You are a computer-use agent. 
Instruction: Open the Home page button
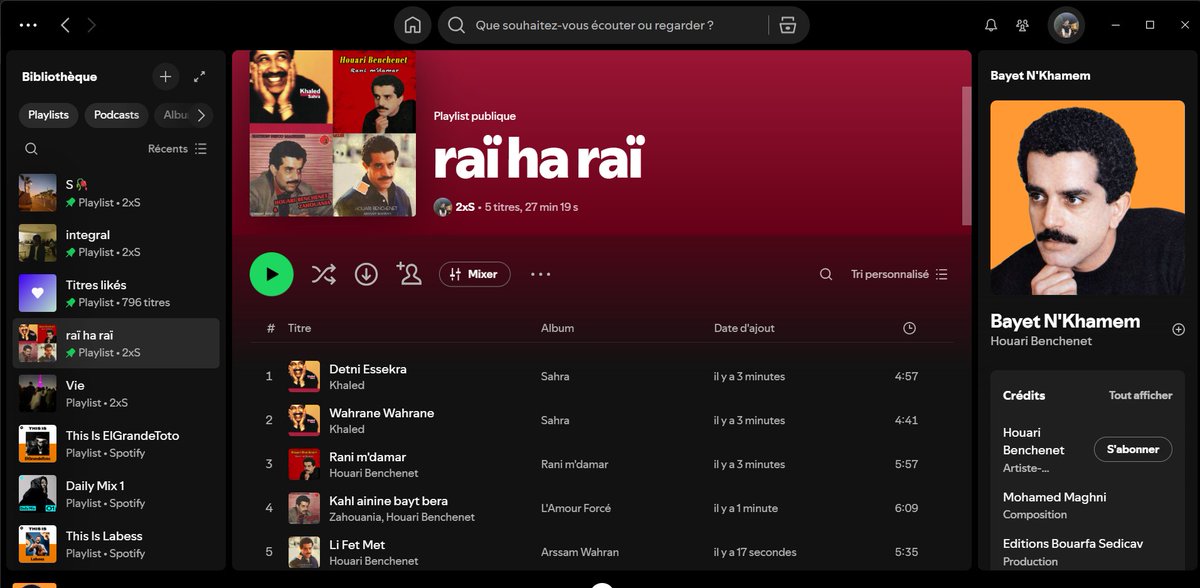pos(412,25)
